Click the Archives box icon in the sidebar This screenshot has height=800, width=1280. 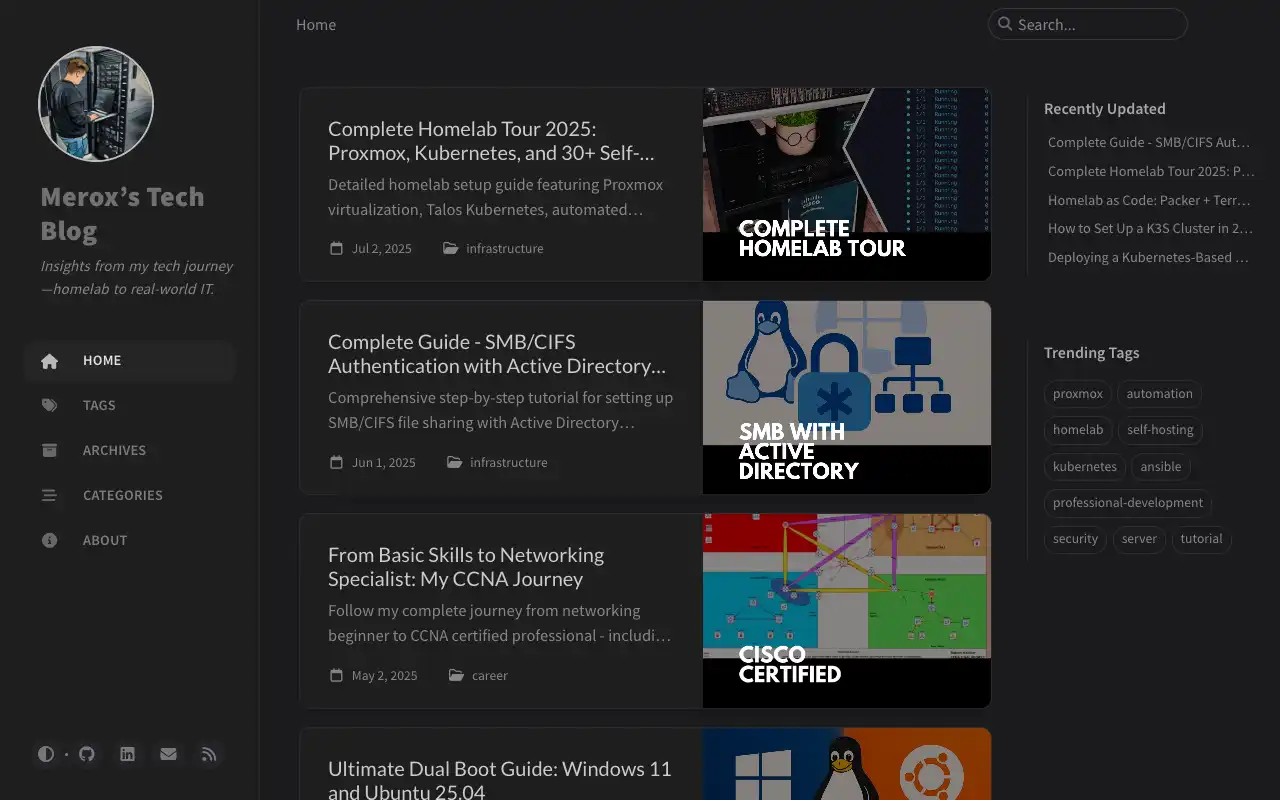pyautogui.click(x=50, y=450)
